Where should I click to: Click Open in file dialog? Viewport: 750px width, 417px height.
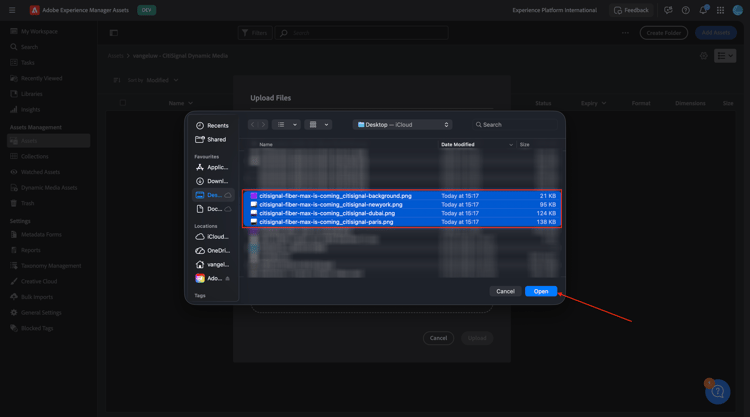coord(540,291)
